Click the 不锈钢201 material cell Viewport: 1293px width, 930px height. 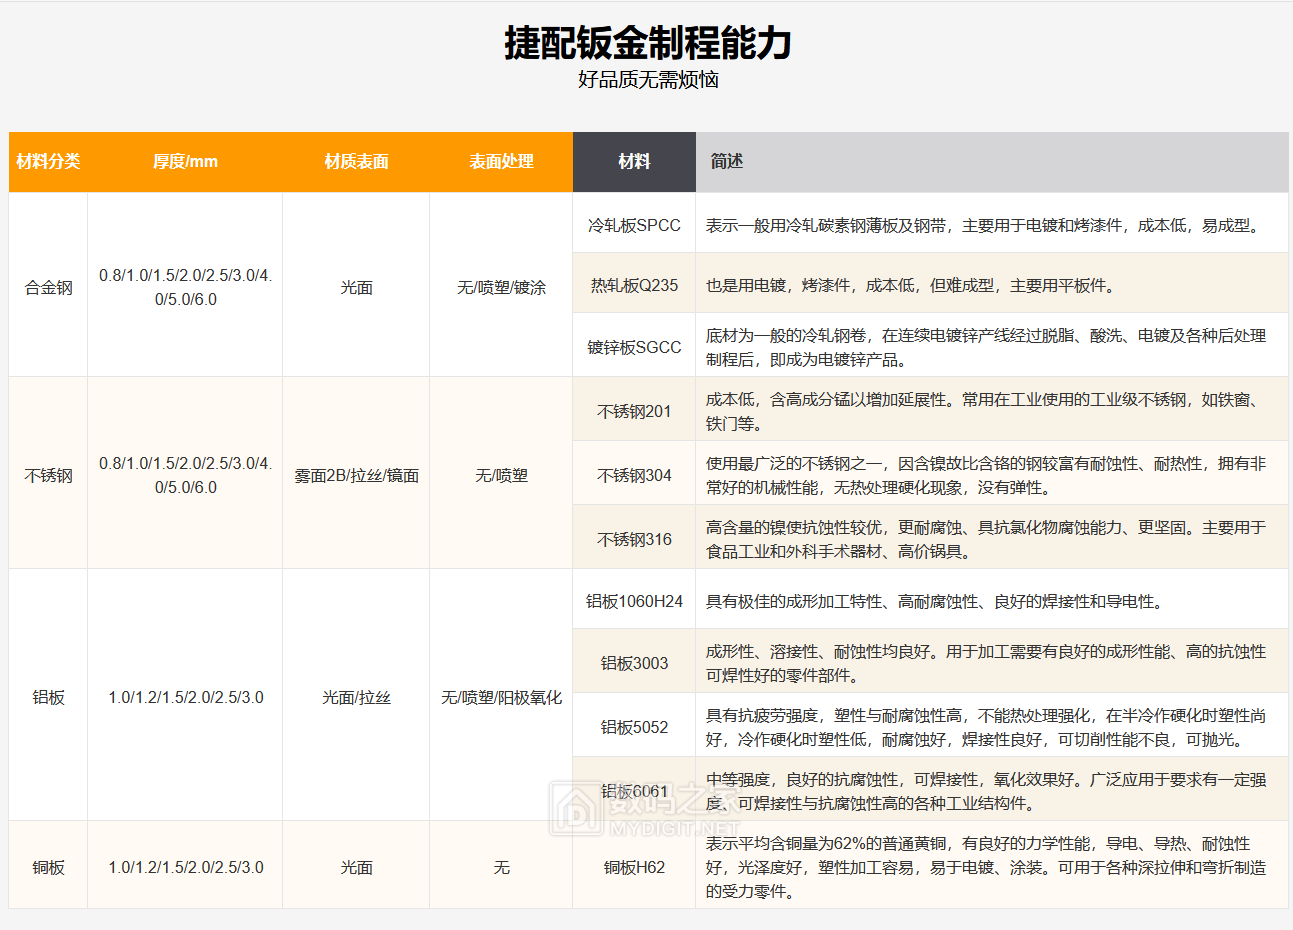634,411
